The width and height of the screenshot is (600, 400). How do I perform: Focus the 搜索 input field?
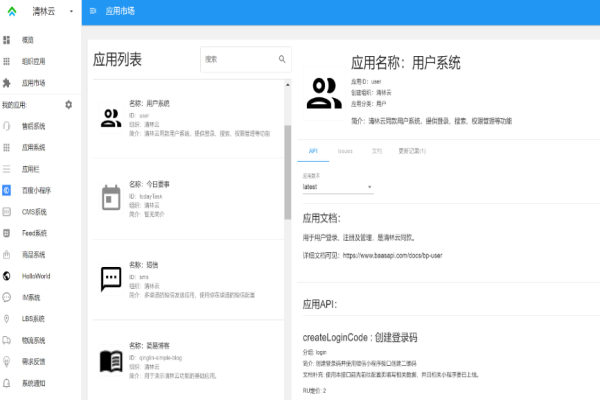click(x=246, y=59)
